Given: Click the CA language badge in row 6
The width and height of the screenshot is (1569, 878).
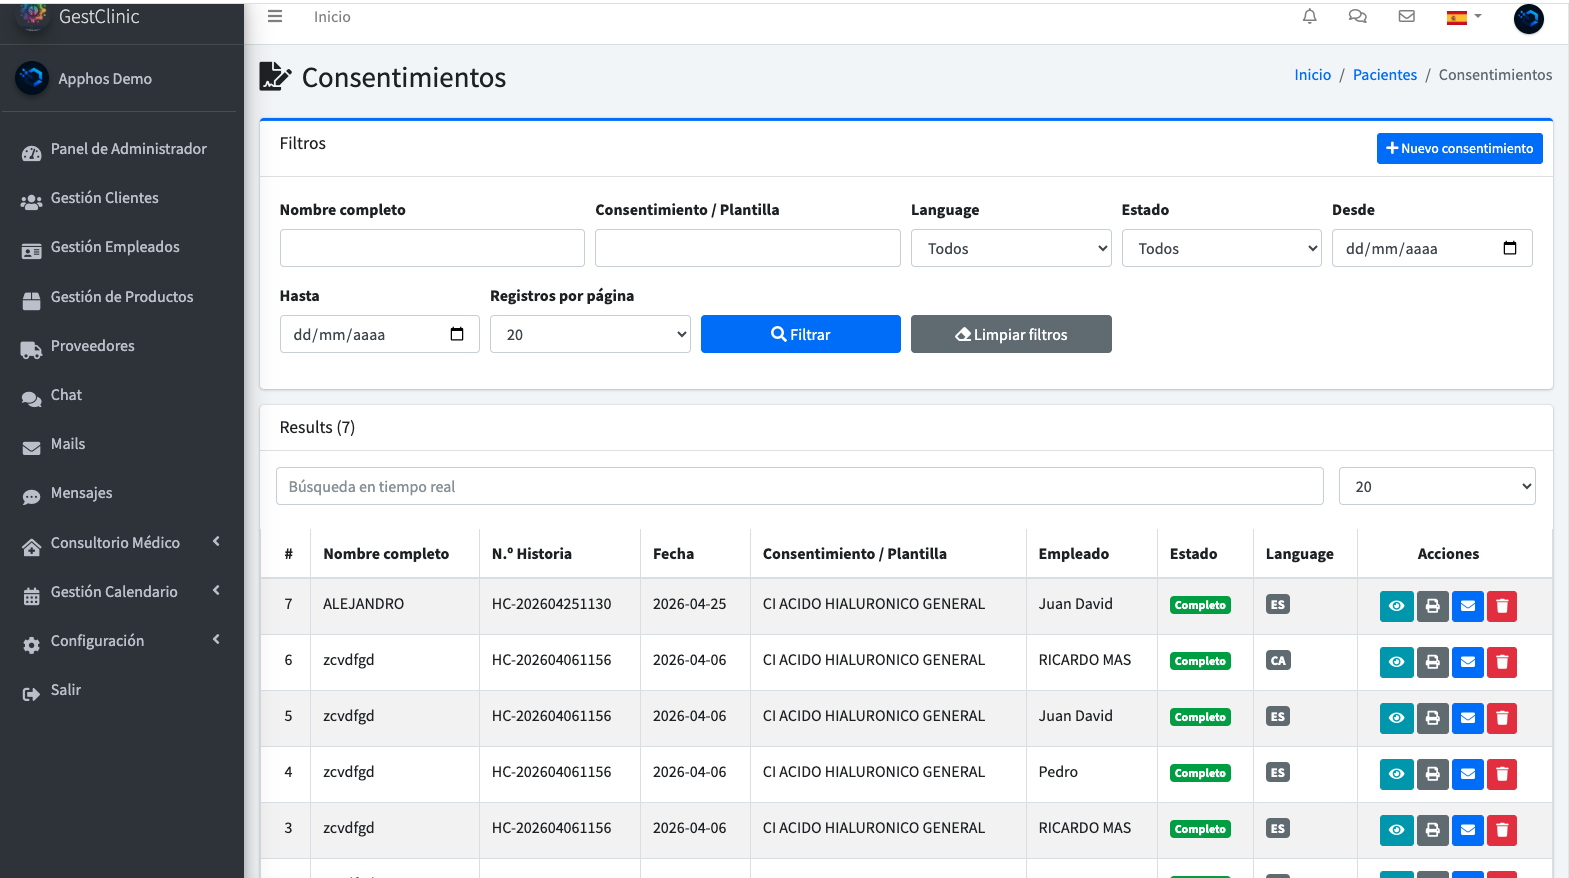Looking at the screenshot, I should point(1278,660).
